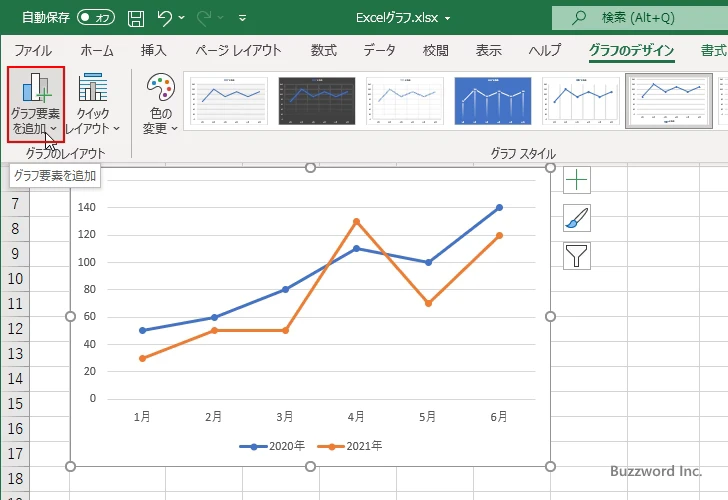Switch to the データ (Data) tab
The image size is (728, 500).
click(379, 50)
